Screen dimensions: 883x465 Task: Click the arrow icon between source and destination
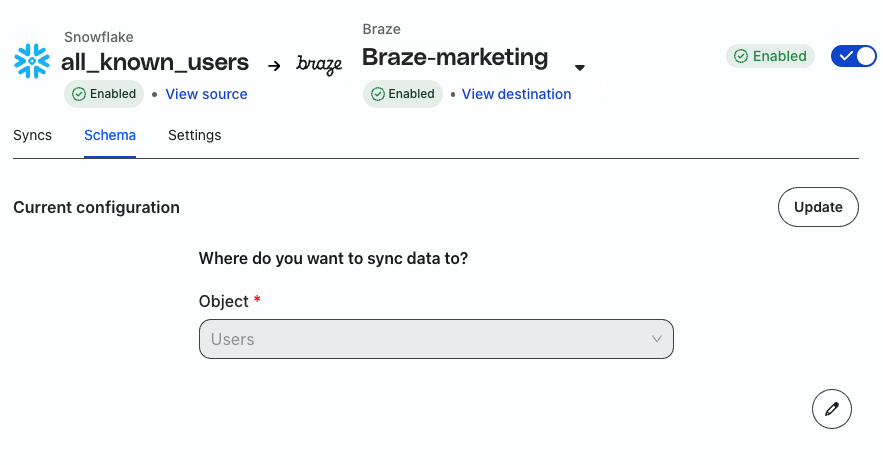274,66
